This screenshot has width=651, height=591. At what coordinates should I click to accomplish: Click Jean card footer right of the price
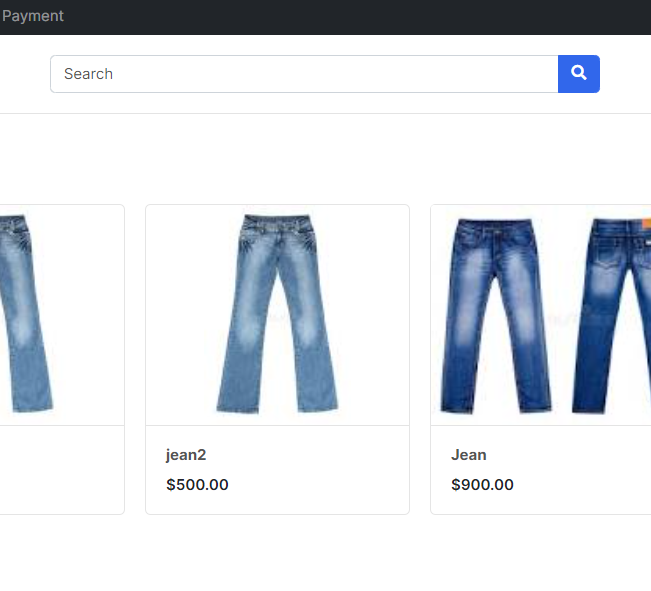click(x=590, y=485)
